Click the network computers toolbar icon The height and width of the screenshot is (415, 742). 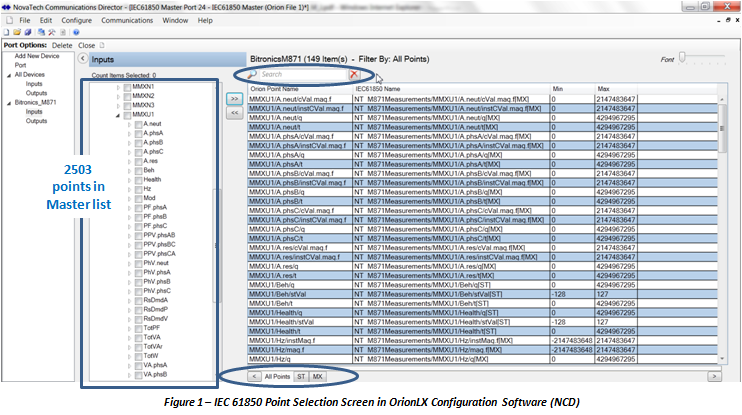(x=42, y=32)
